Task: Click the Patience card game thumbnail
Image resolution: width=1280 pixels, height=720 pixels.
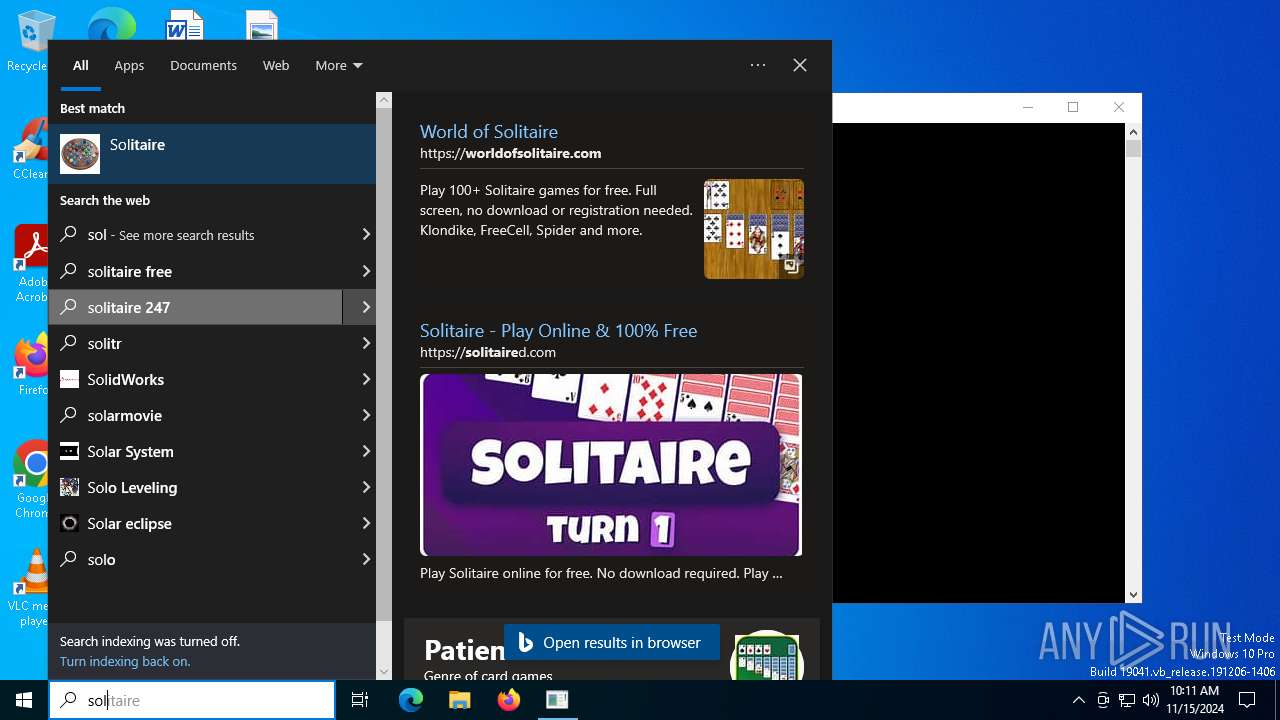Action: [766, 656]
